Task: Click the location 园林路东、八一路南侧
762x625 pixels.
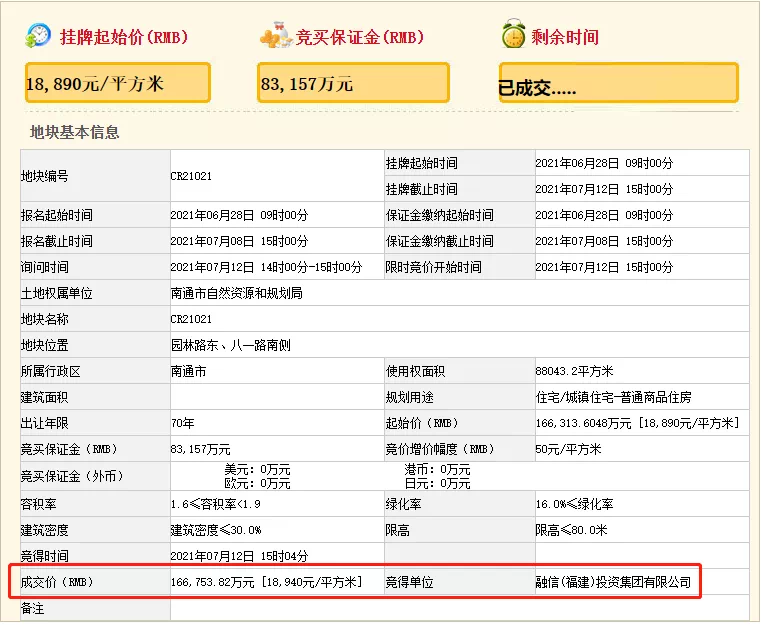Action: (x=231, y=345)
